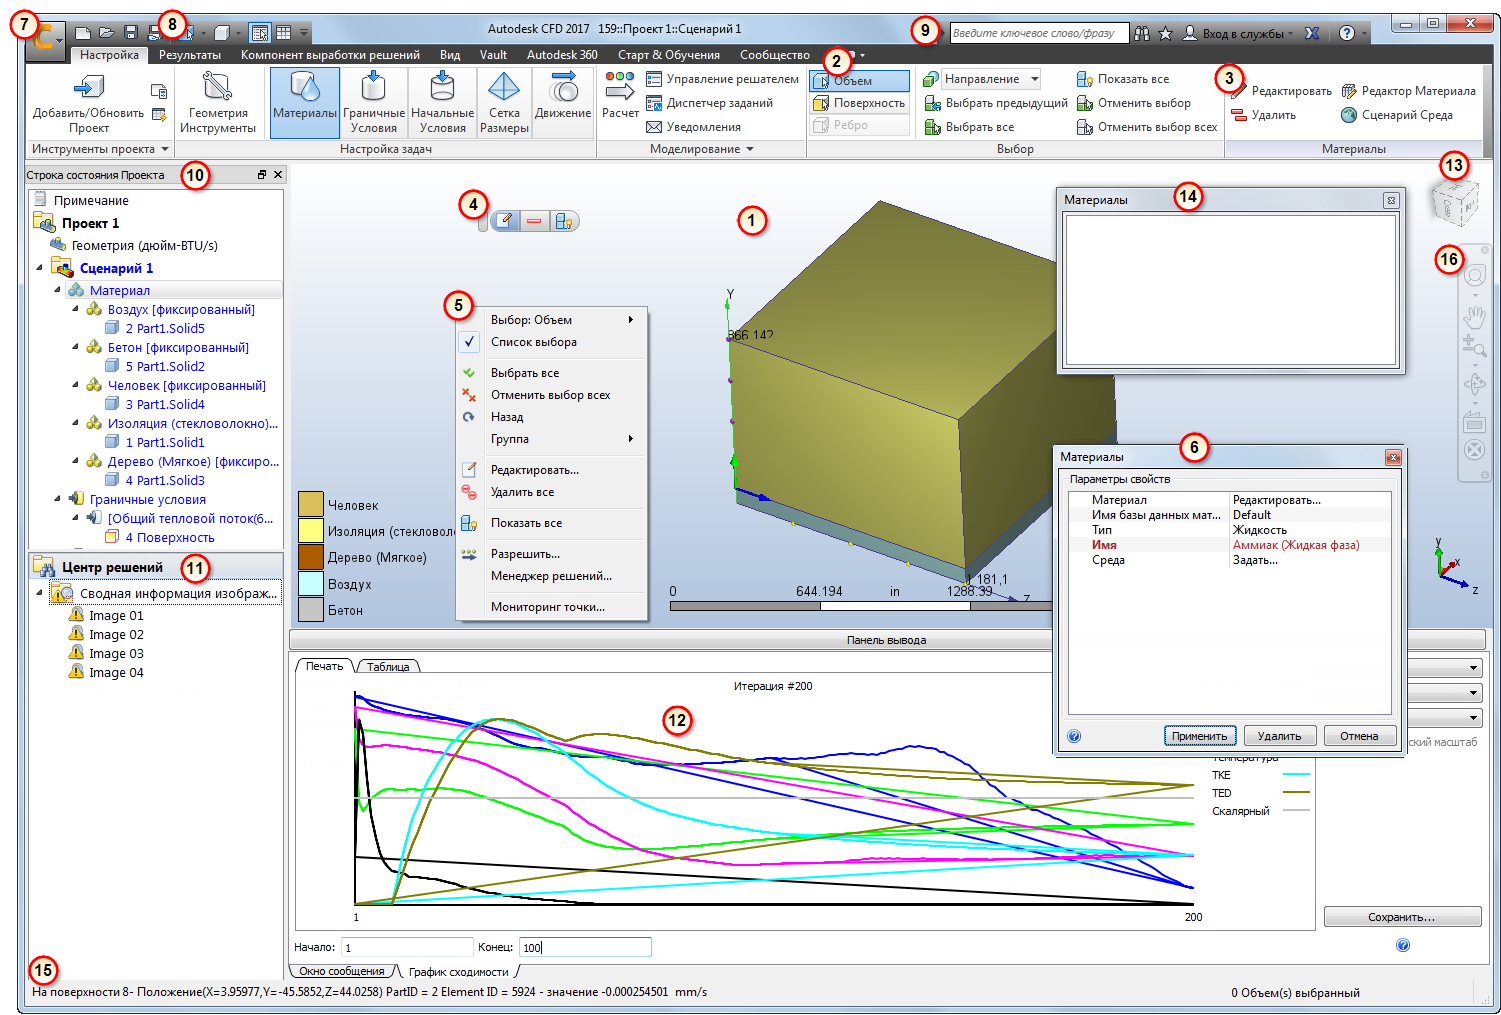Viewport: 1501px width, 1015px height.
Task: Switch to the Результаты ribbon tab
Action: [x=190, y=55]
